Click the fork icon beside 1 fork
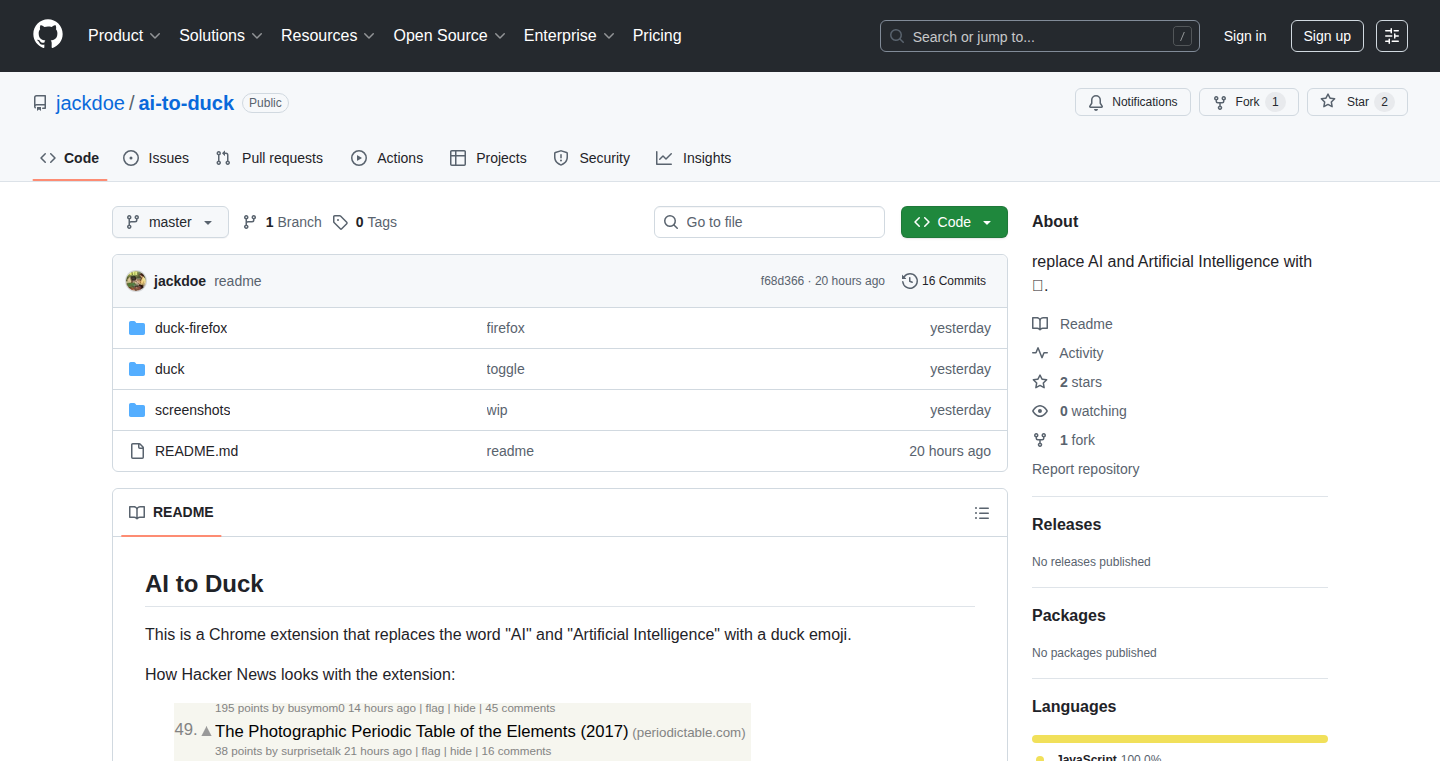This screenshot has height=761, width=1440. 1040,440
